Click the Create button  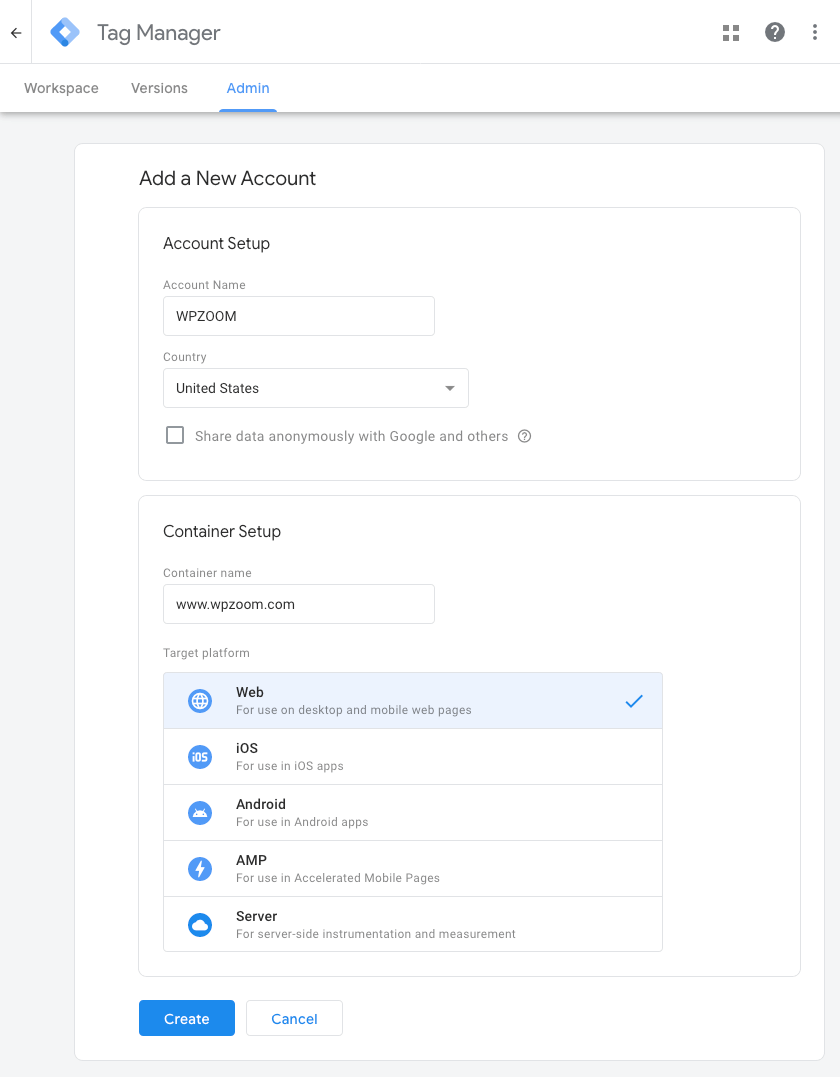click(x=187, y=1018)
